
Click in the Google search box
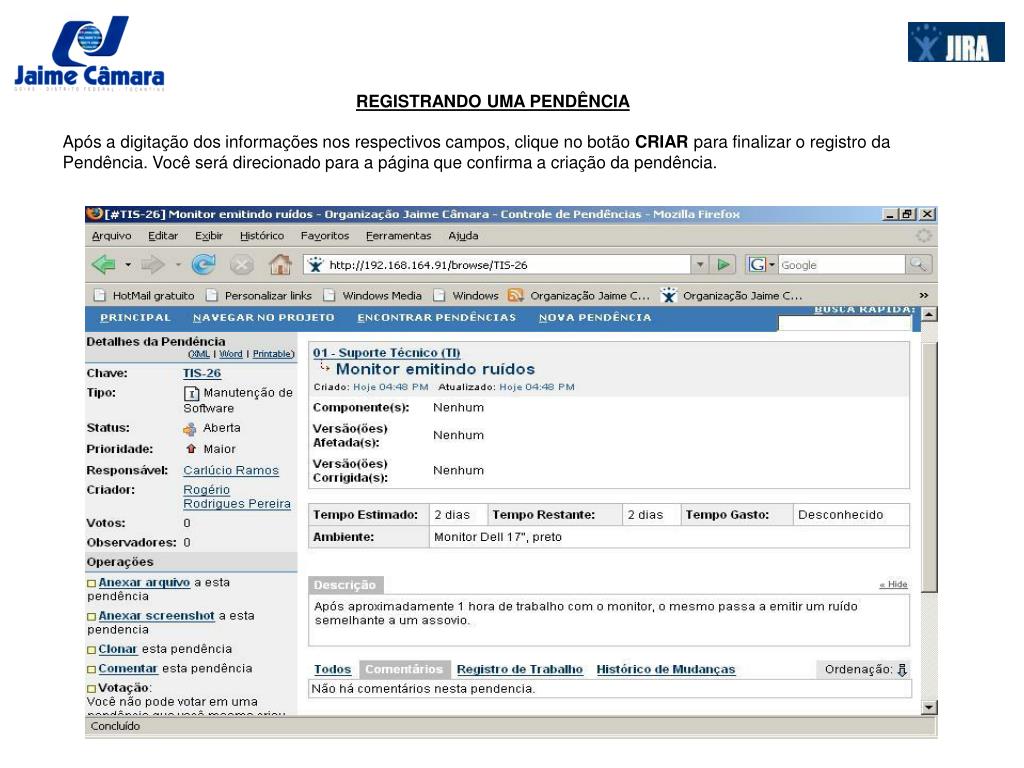click(842, 265)
